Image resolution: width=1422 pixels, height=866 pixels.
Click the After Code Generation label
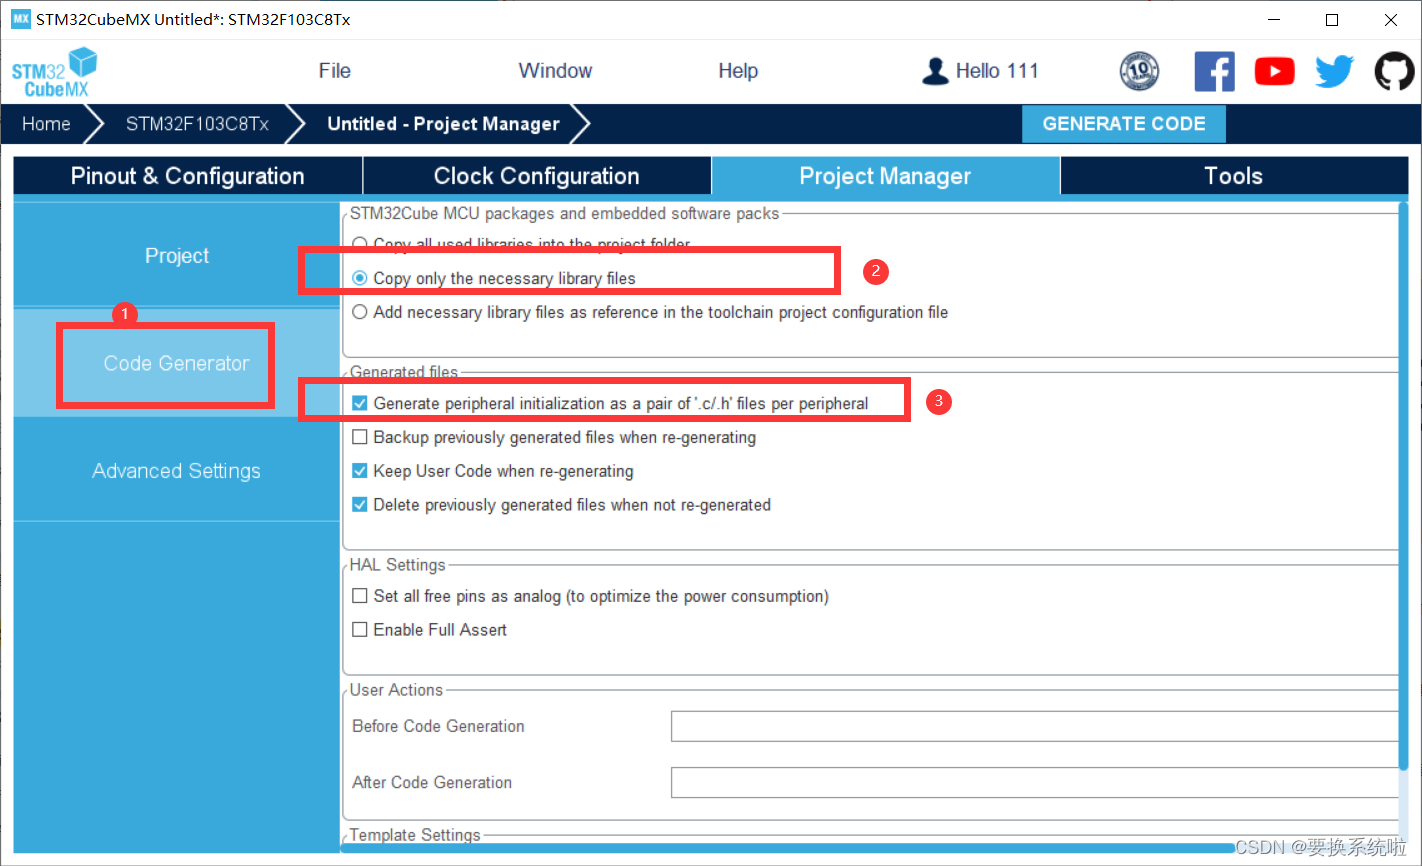(432, 783)
